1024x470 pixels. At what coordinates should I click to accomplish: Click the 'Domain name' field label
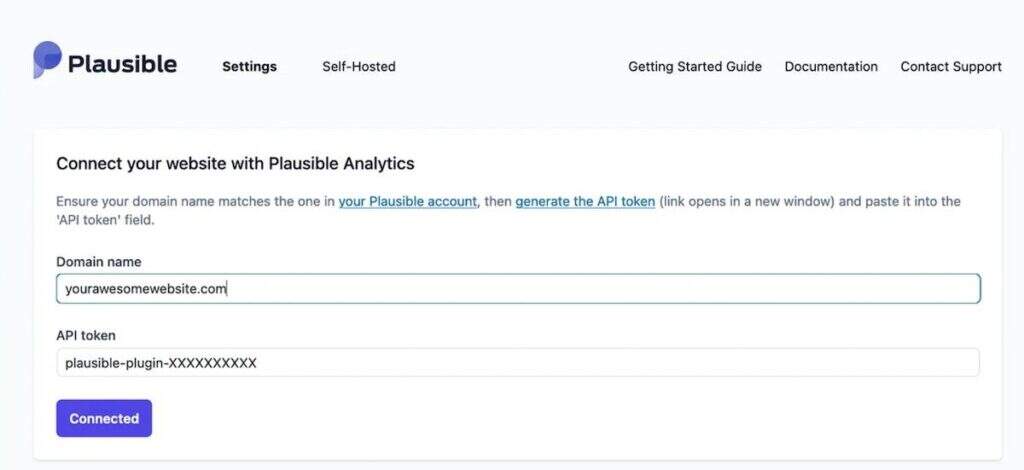(x=99, y=262)
